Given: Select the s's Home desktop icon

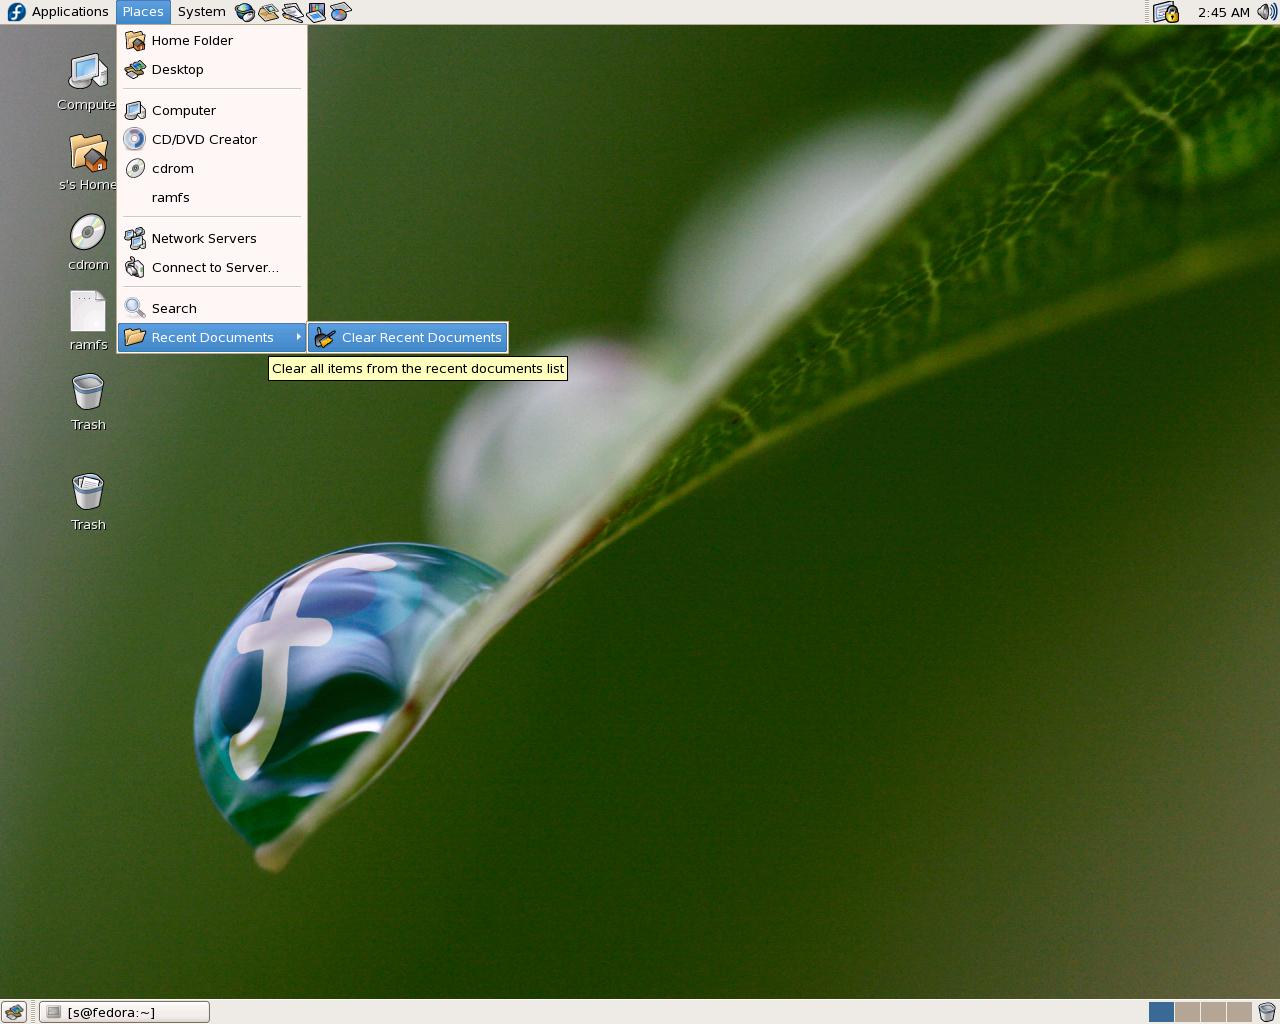Looking at the screenshot, I should (x=87, y=162).
